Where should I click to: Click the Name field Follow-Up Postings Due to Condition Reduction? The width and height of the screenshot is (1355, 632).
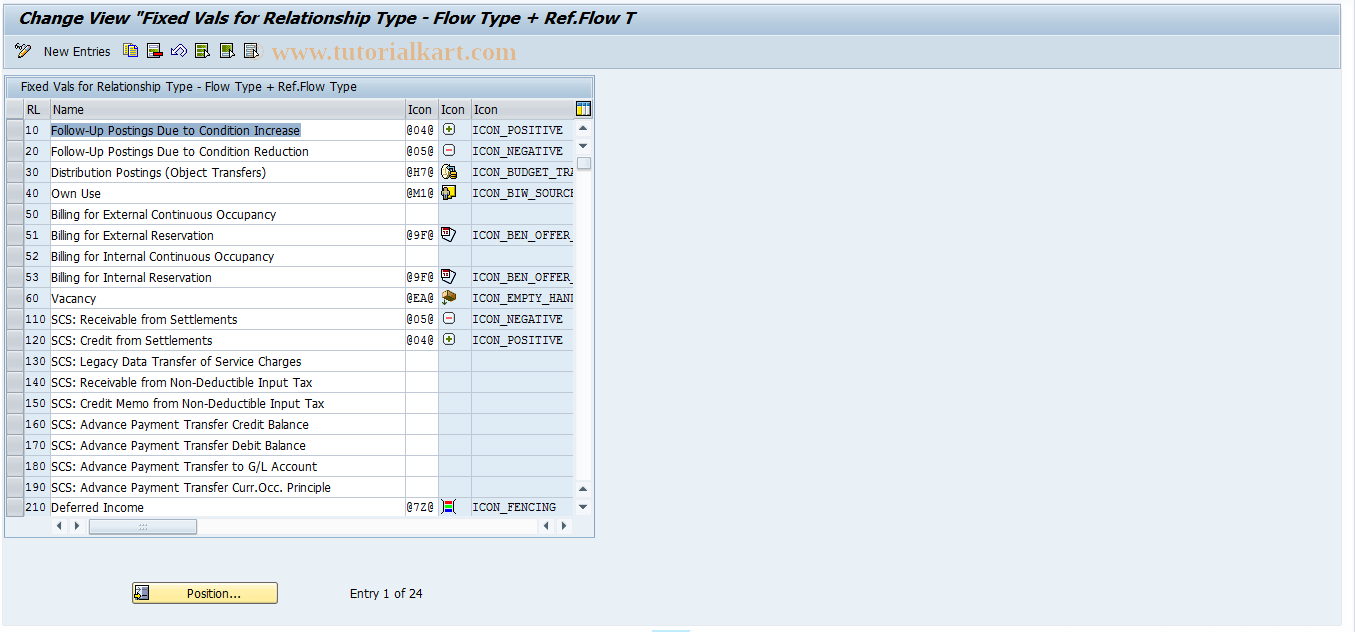click(227, 151)
